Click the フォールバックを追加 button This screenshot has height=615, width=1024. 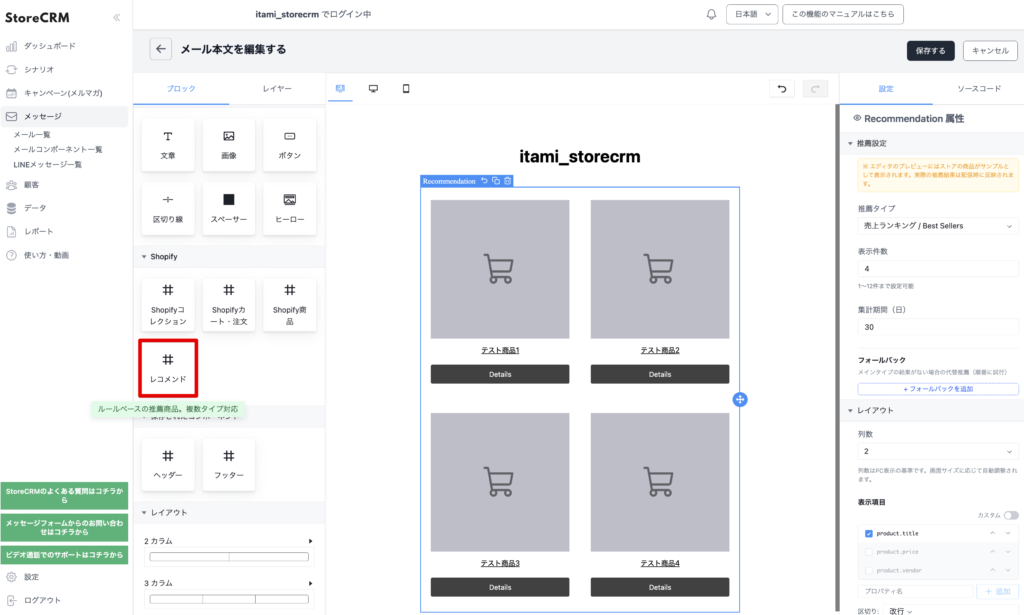point(937,388)
